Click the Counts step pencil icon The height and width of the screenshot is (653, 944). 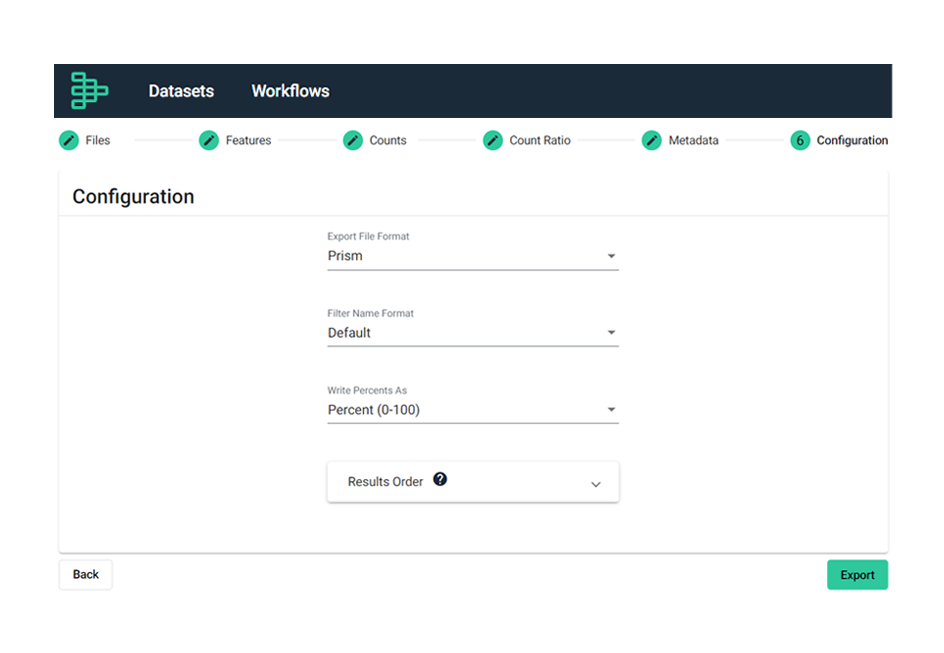pos(353,141)
